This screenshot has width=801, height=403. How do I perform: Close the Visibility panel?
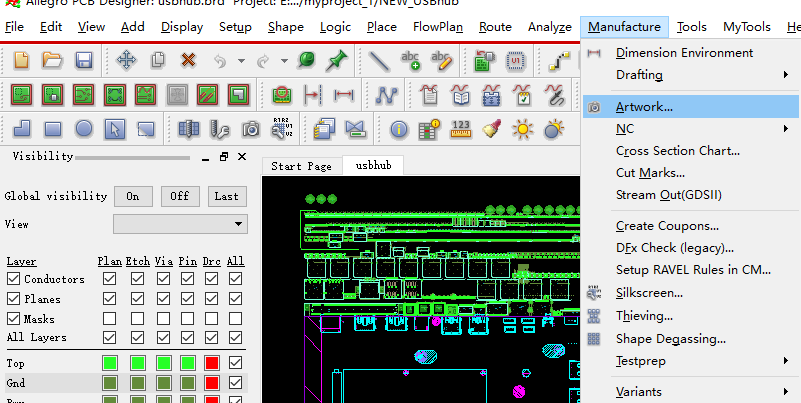(x=242, y=157)
